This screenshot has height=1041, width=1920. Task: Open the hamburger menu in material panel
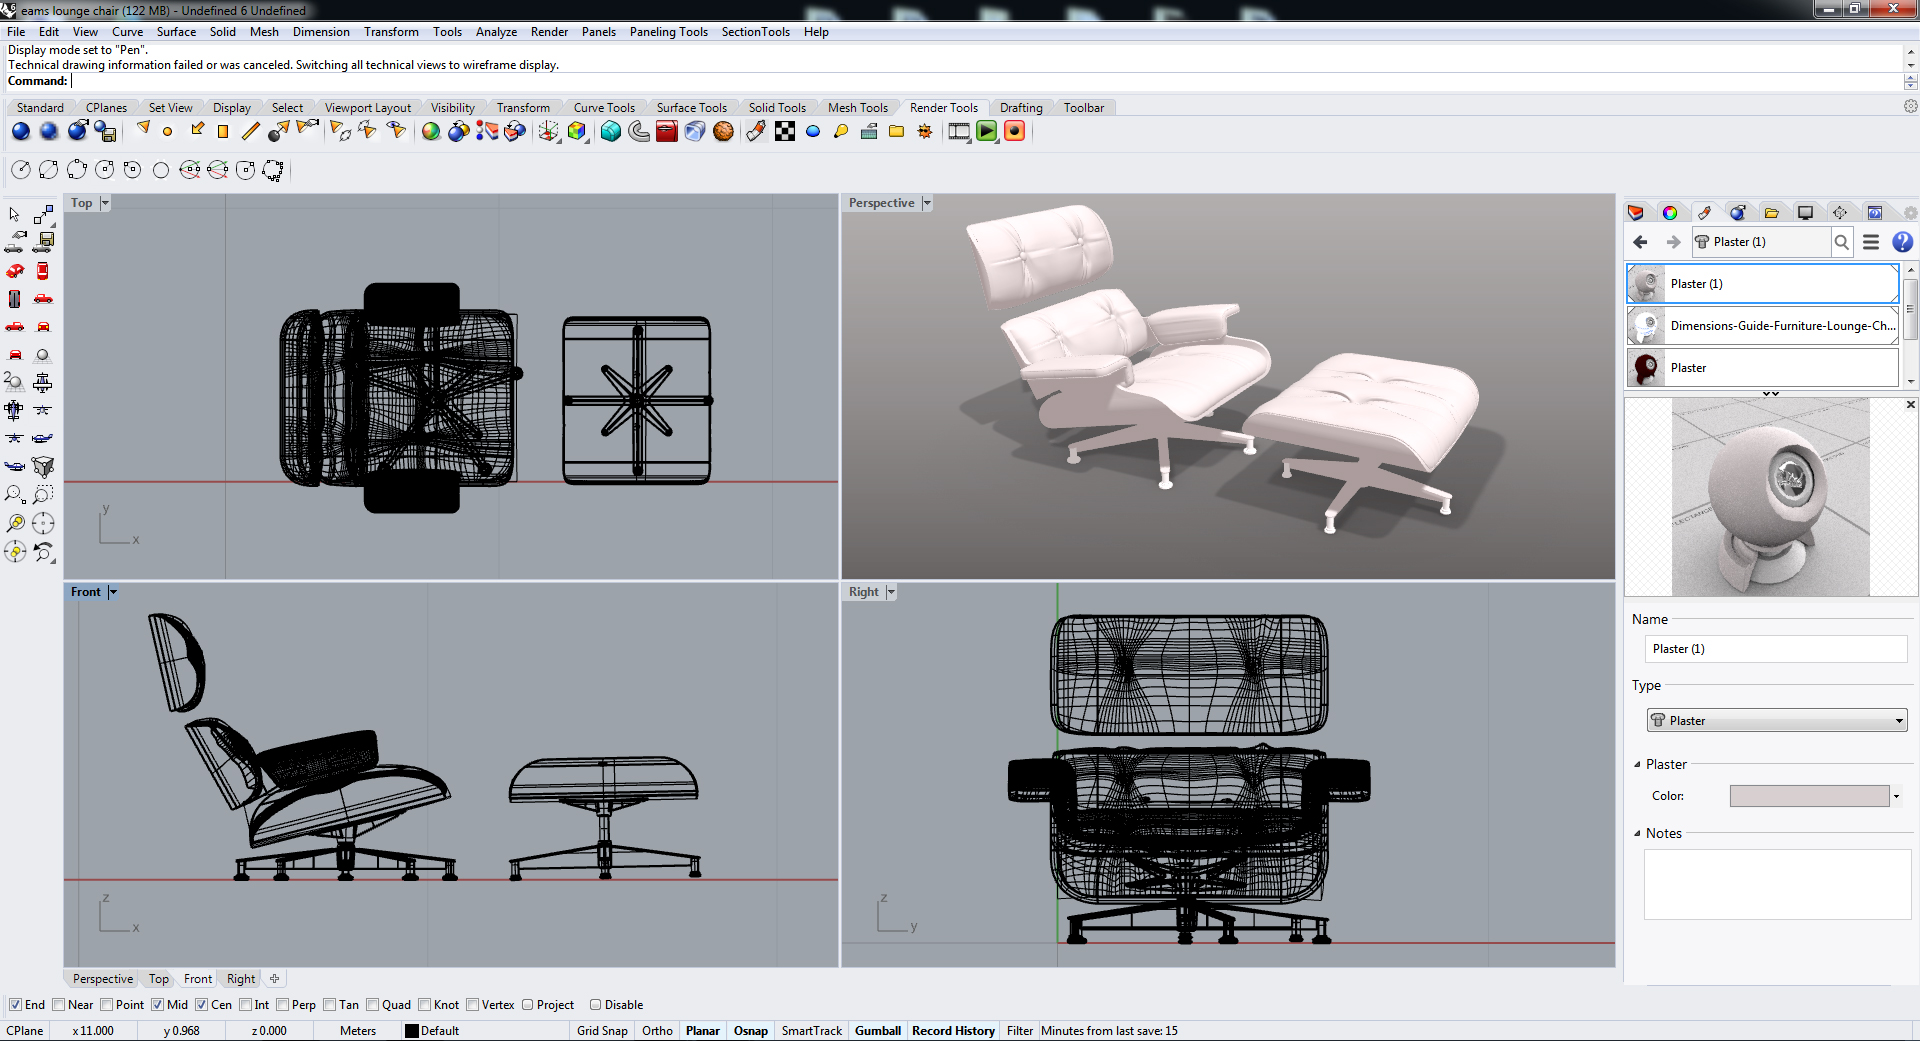(1871, 242)
